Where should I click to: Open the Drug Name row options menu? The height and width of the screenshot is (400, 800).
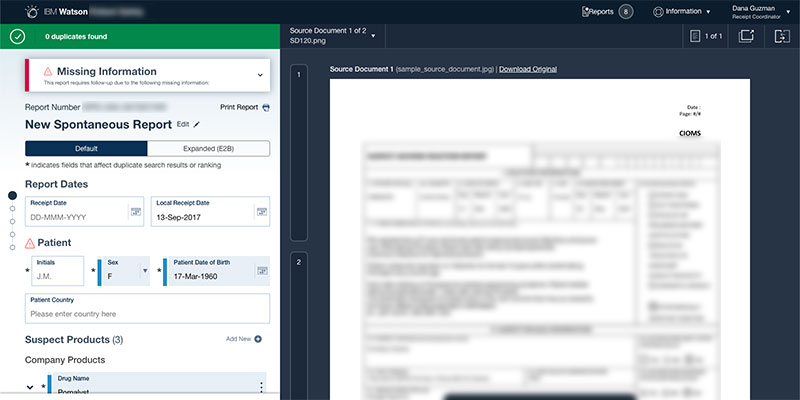262,388
